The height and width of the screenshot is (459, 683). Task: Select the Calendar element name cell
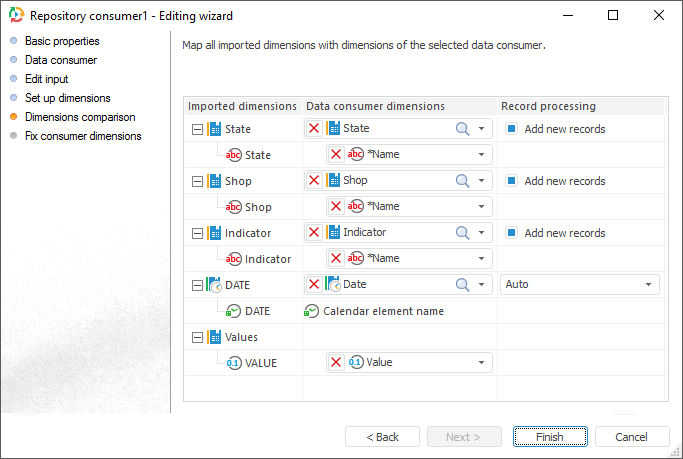pos(383,311)
